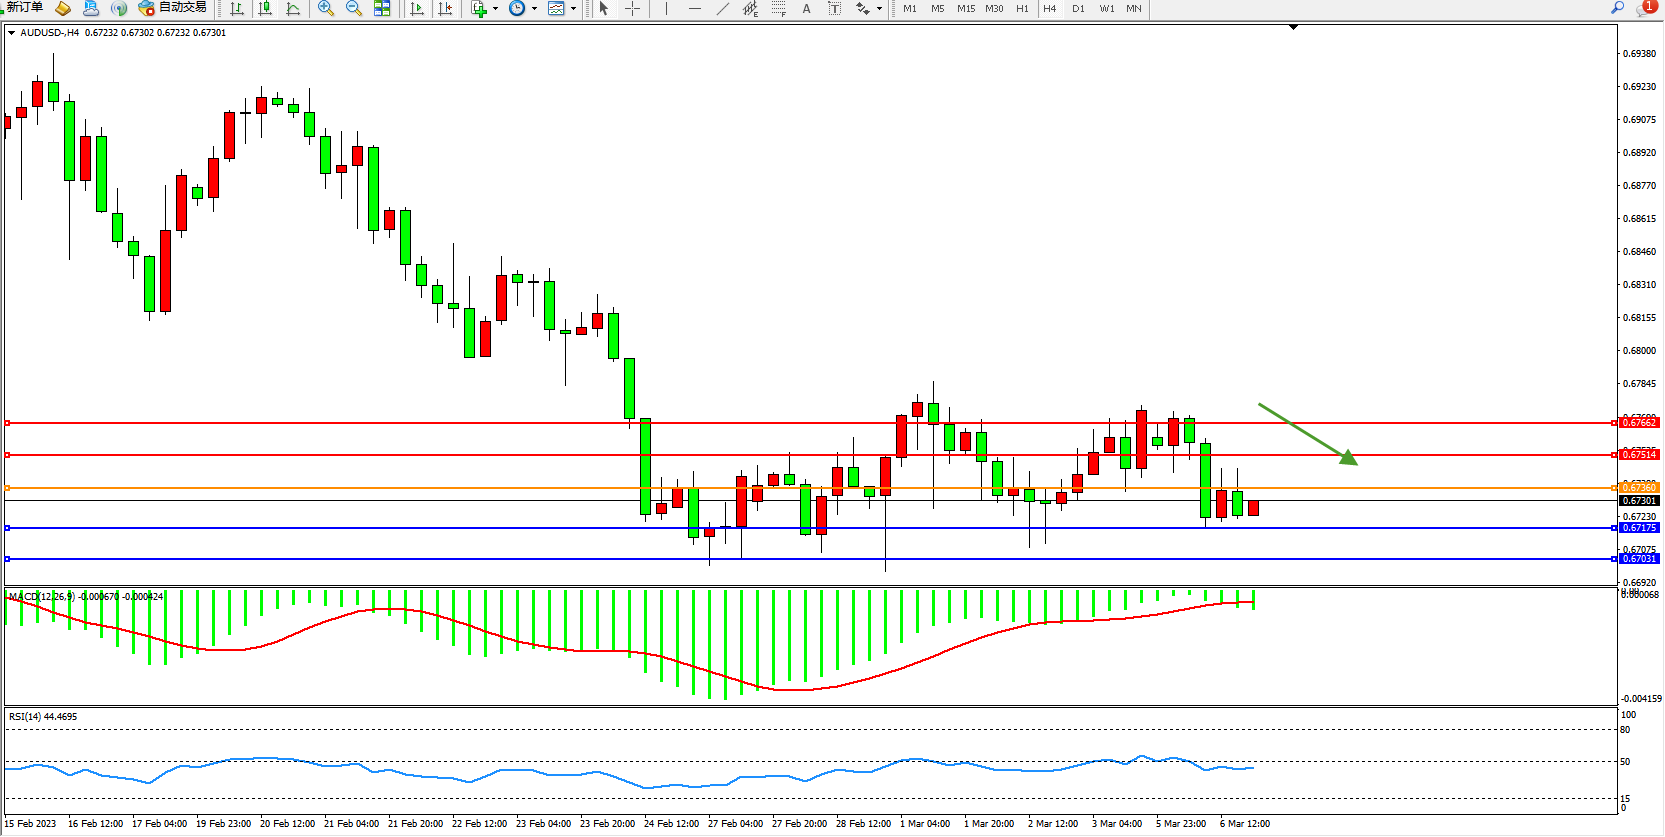The image size is (1665, 837).
Task: Select the horizontal line drawing tool
Action: (694, 8)
